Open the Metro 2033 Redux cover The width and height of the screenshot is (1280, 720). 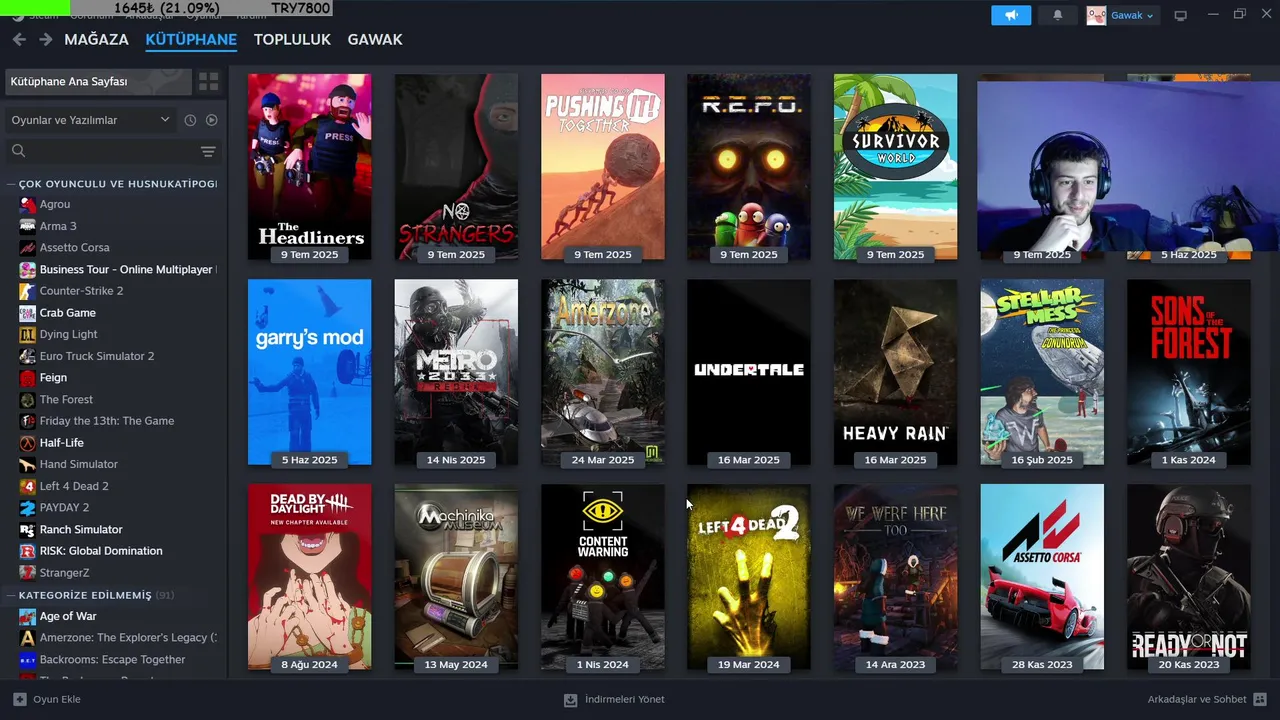pyautogui.click(x=456, y=372)
